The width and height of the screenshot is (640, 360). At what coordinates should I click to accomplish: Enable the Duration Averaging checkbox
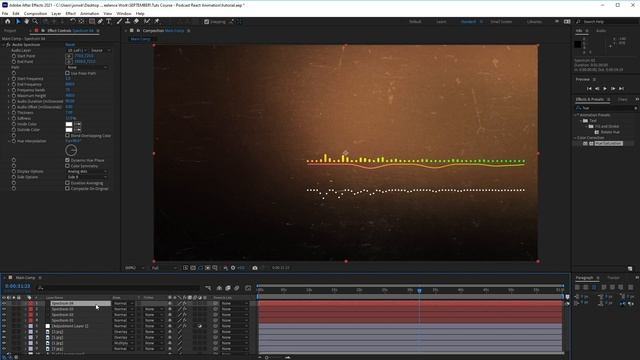tap(67, 183)
